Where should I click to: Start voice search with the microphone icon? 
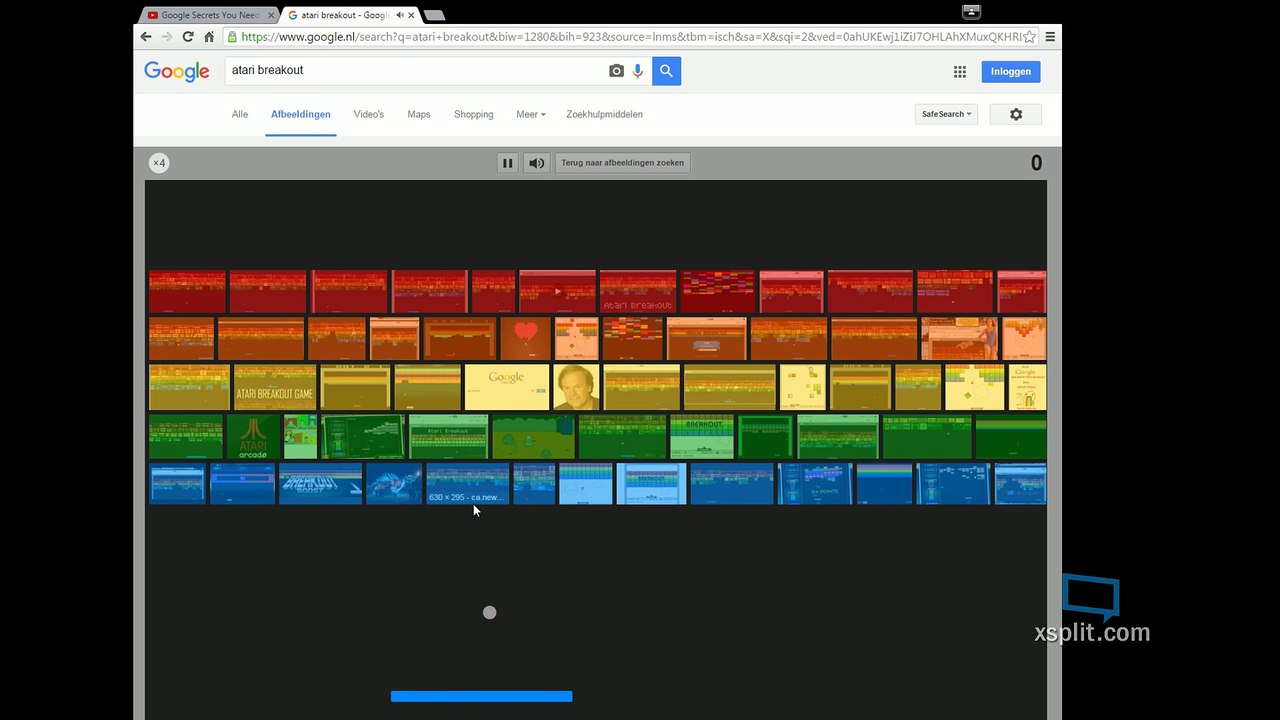tap(638, 71)
